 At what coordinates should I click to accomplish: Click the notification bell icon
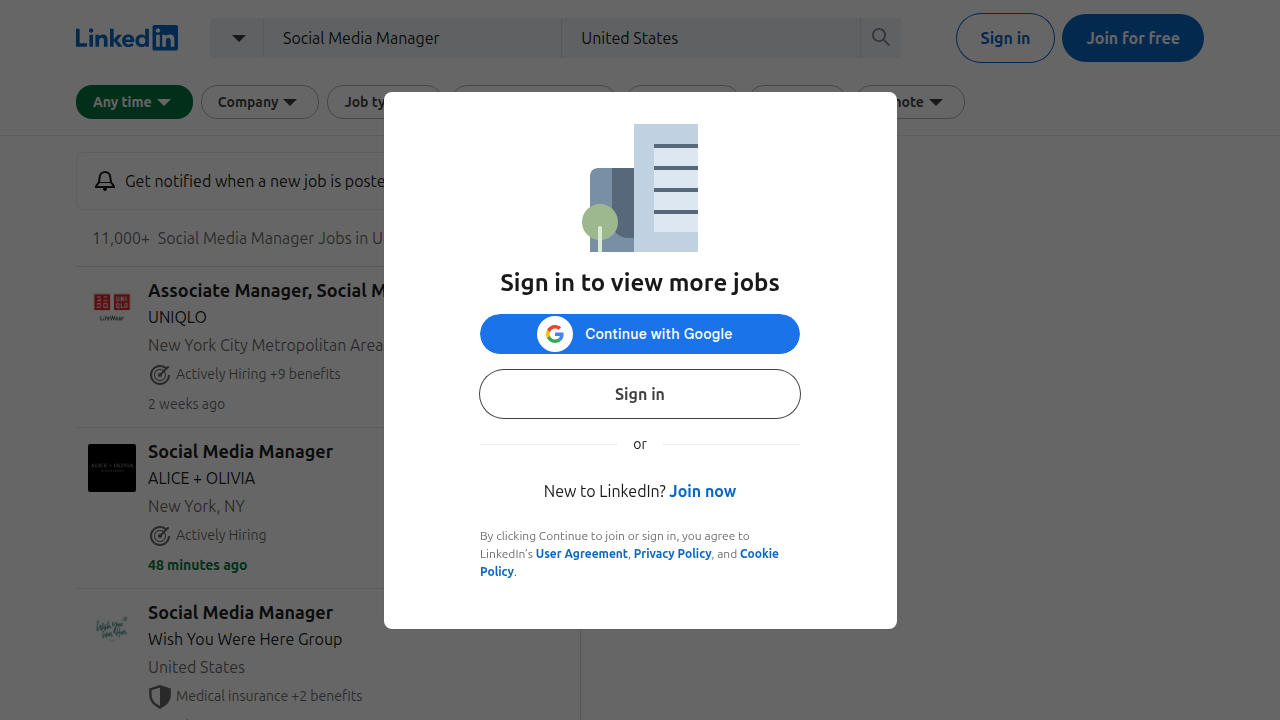(x=105, y=181)
